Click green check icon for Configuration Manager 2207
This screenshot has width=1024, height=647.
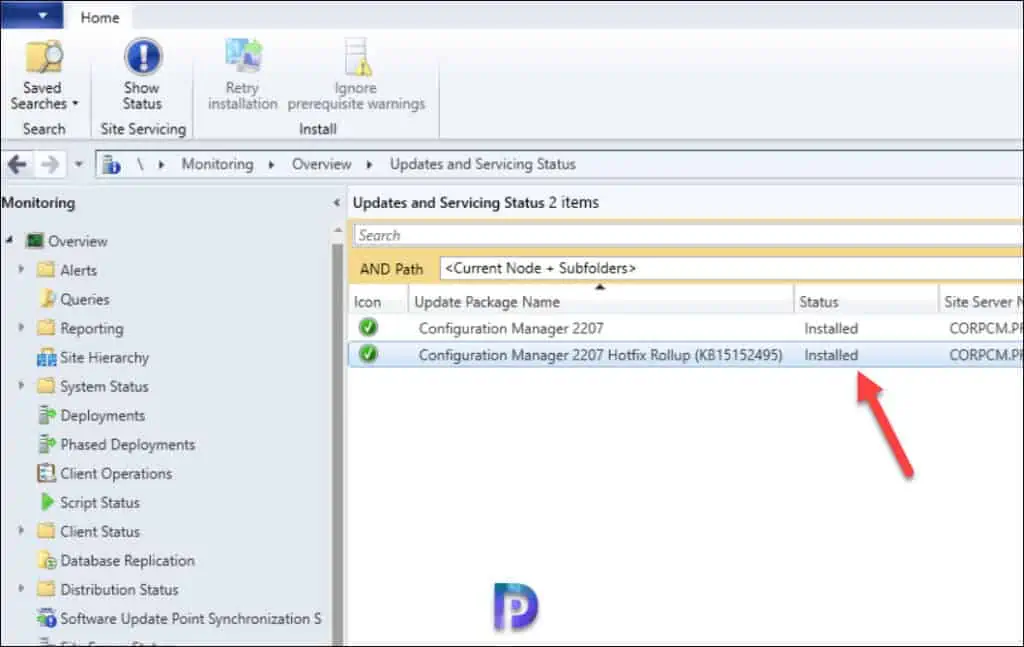368,327
